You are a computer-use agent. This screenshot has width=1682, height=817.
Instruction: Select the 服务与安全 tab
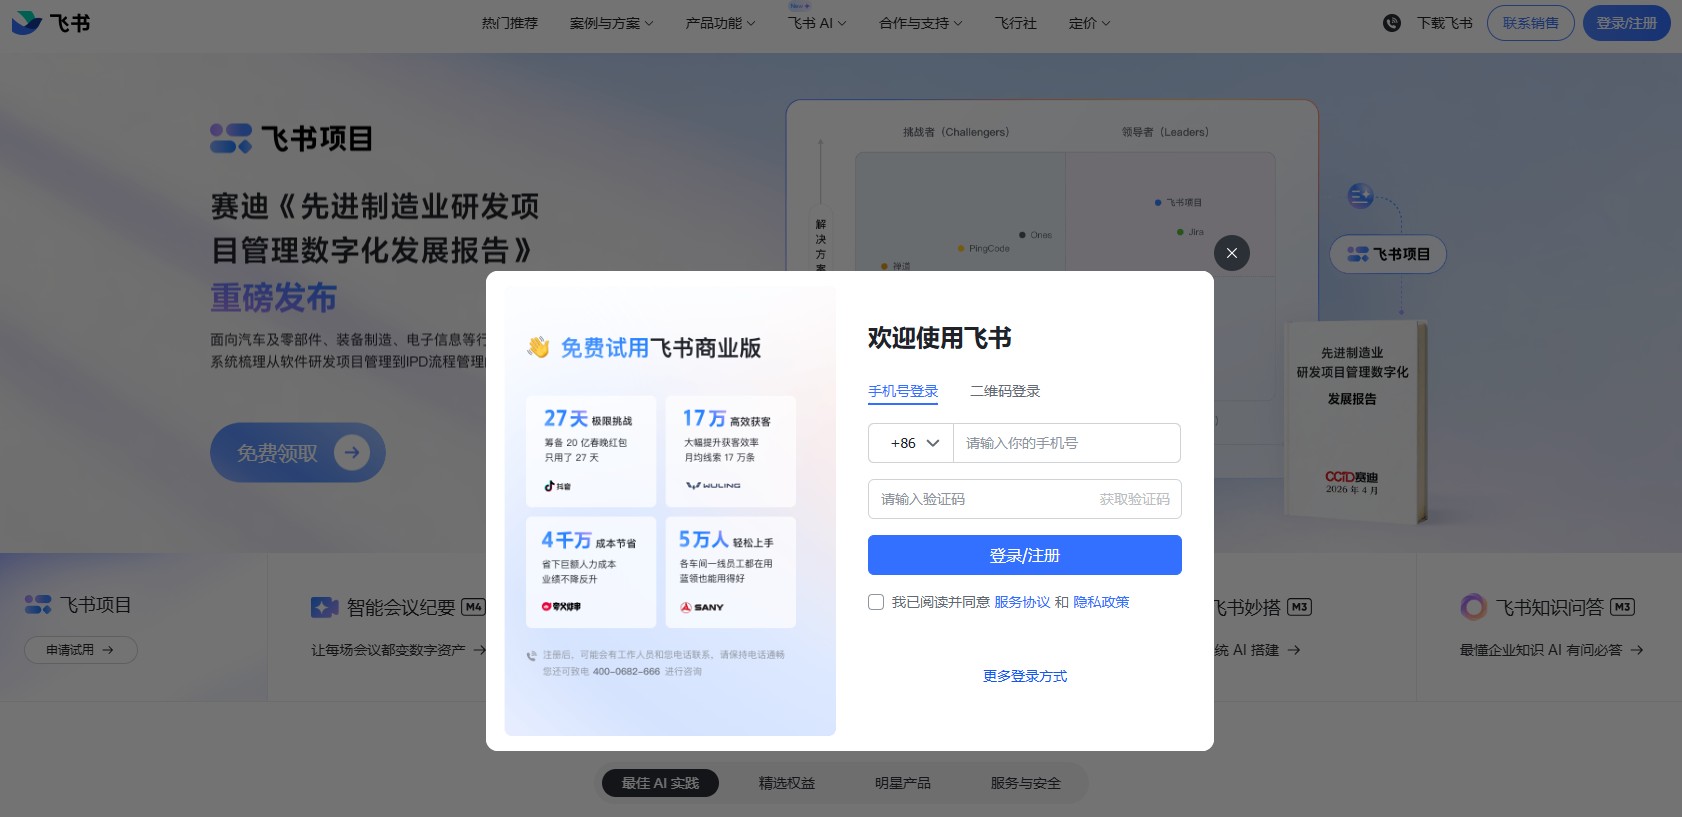(x=1026, y=783)
